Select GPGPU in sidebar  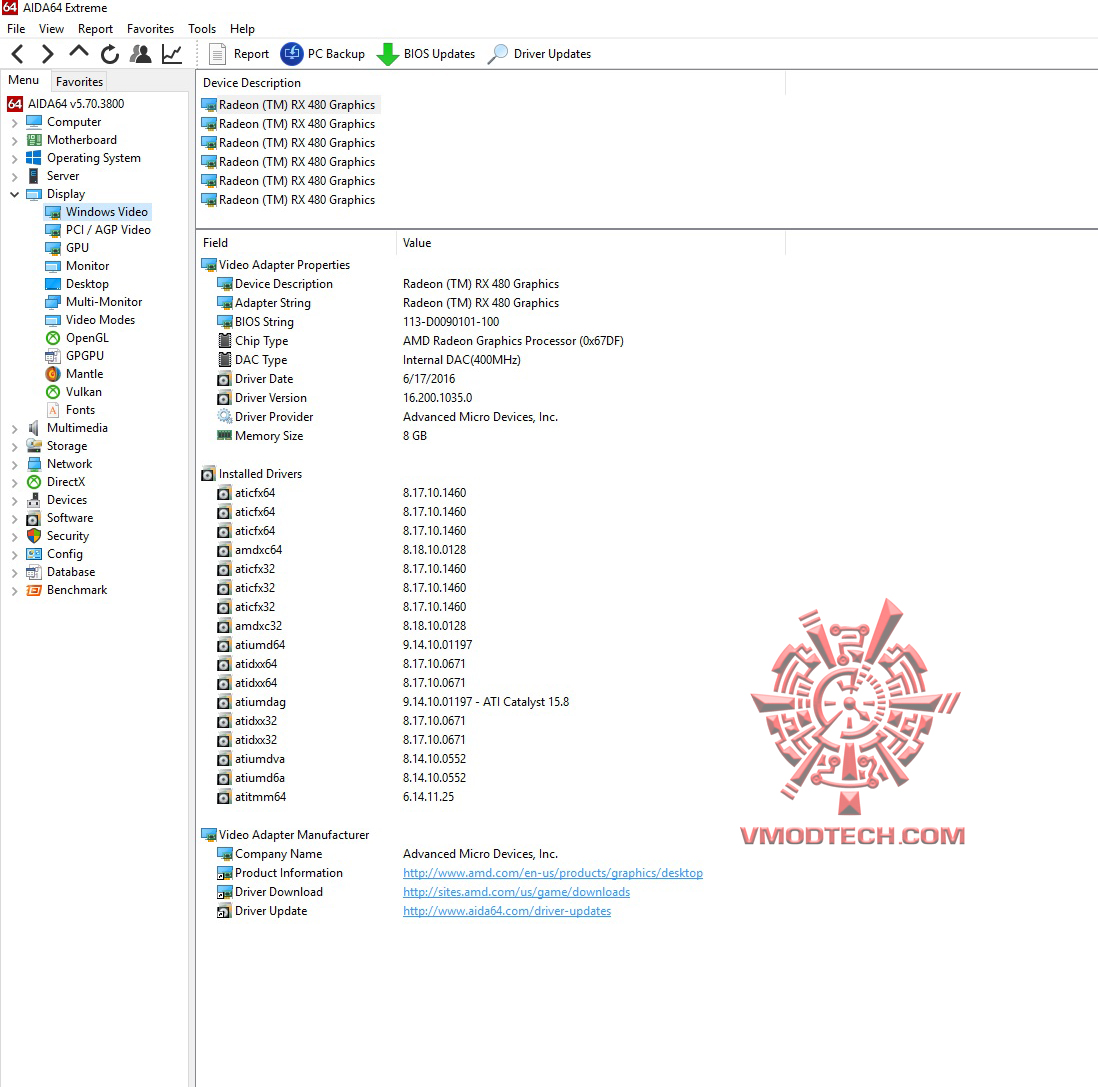coord(84,356)
